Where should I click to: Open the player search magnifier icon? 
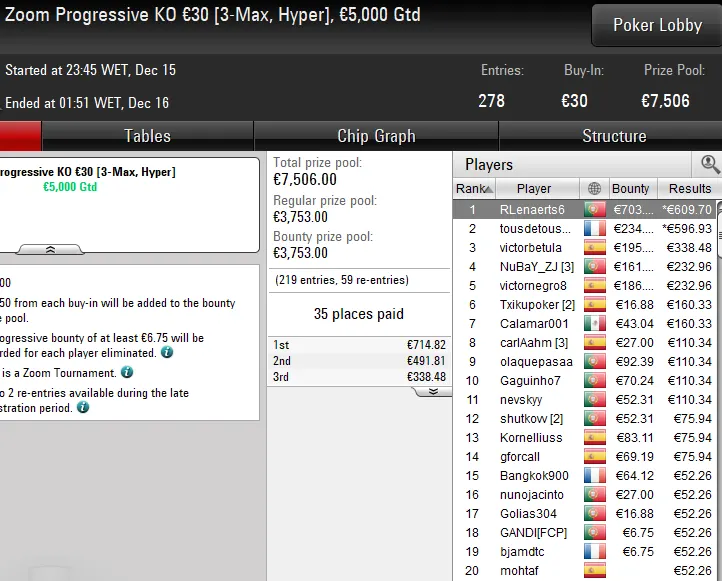pos(709,164)
